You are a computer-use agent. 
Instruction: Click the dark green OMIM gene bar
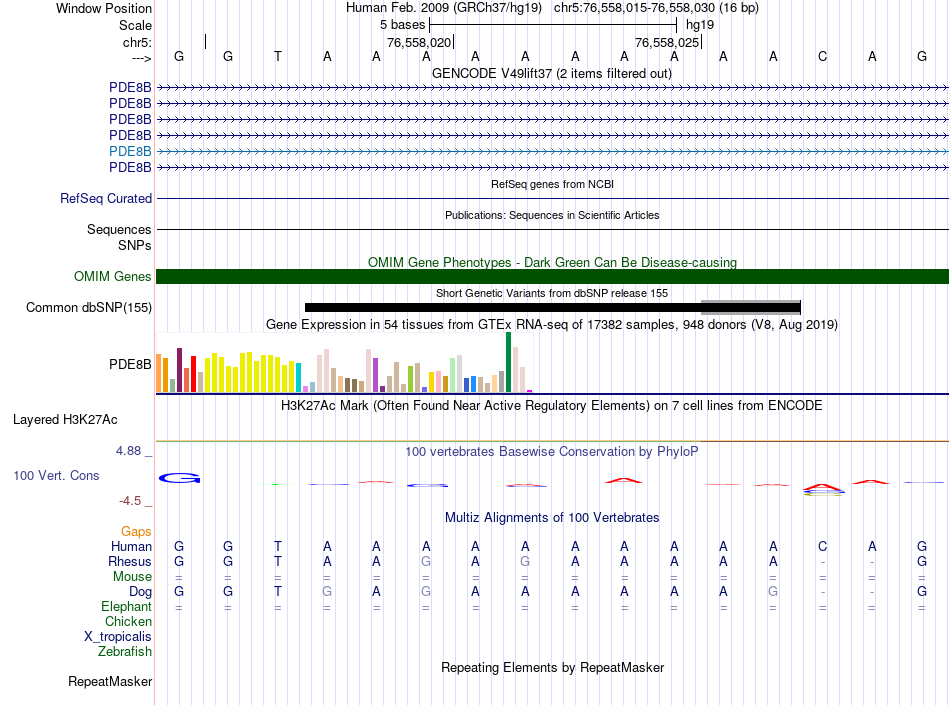(x=552, y=277)
